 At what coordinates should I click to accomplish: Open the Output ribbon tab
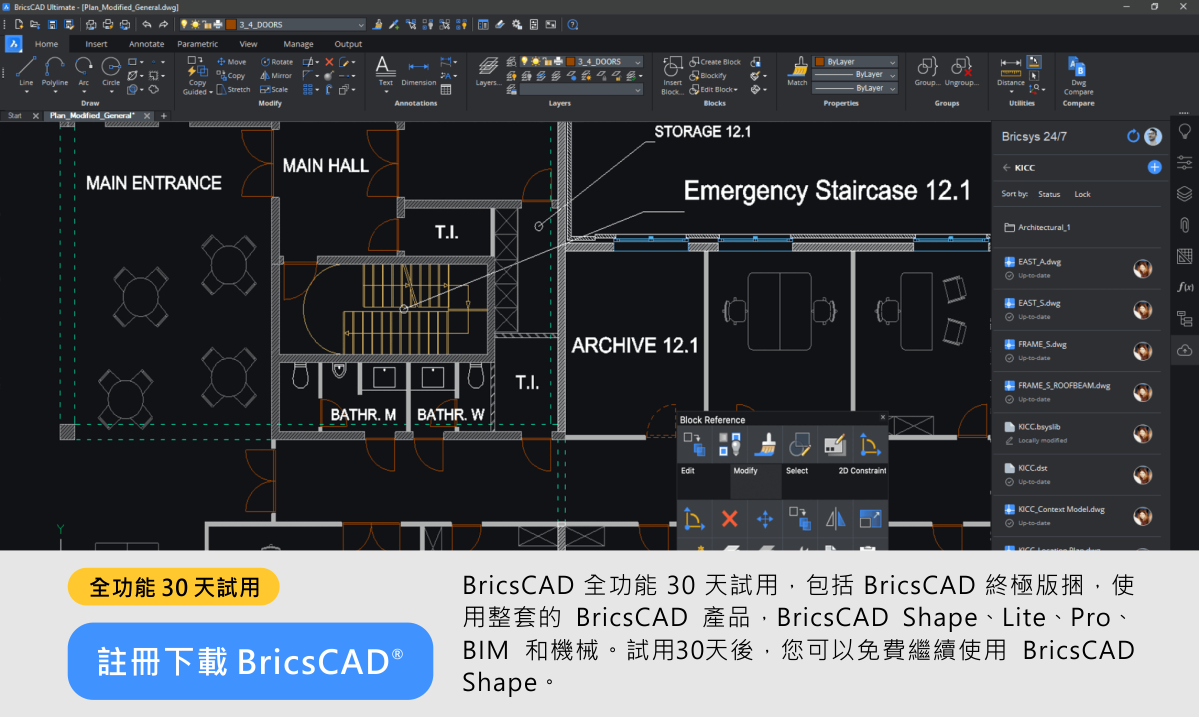click(348, 44)
